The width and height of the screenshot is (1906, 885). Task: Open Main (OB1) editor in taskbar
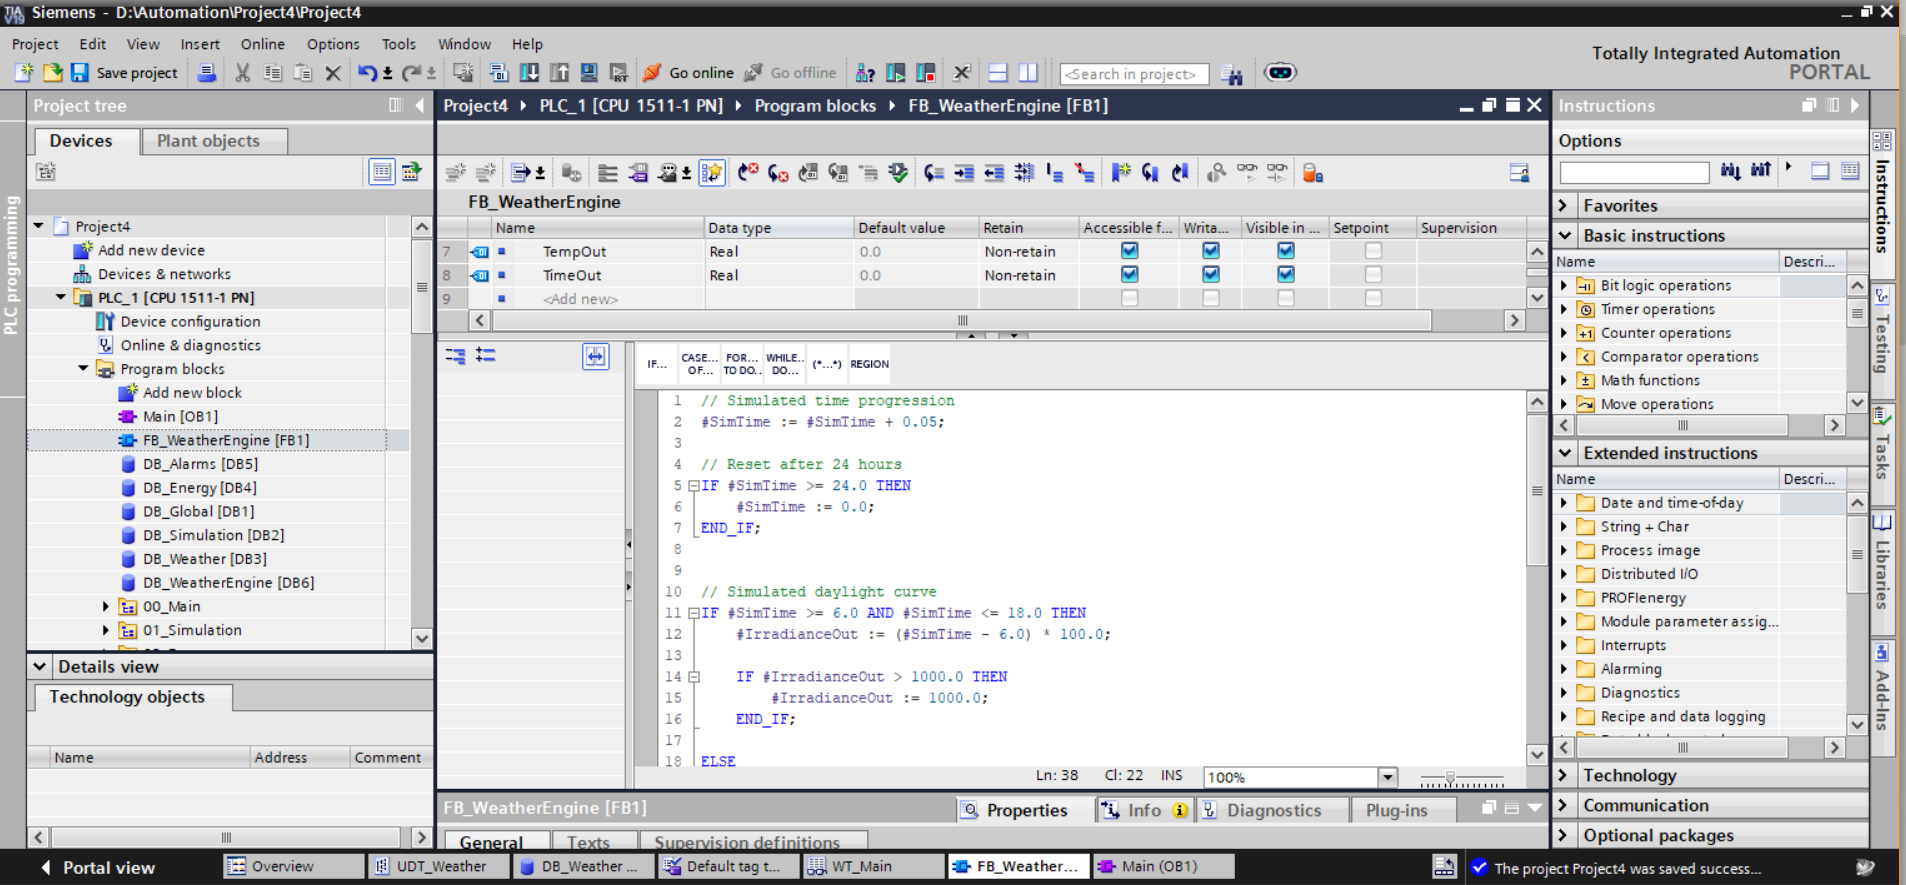1164,866
